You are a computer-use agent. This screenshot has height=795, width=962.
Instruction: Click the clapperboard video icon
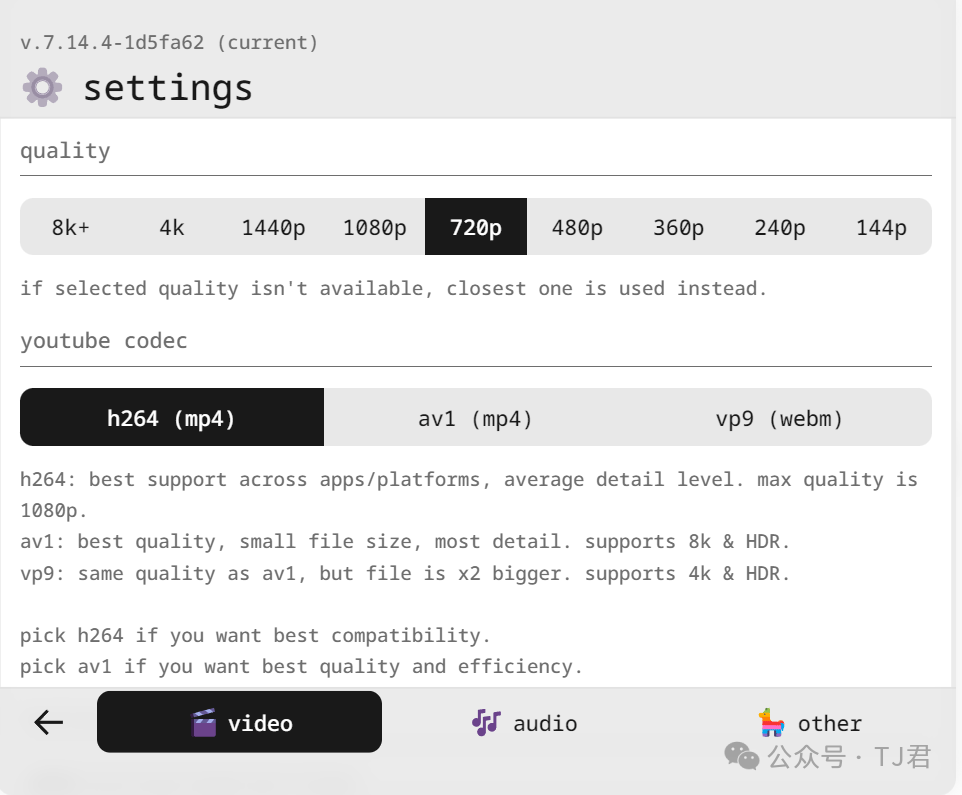click(x=204, y=722)
